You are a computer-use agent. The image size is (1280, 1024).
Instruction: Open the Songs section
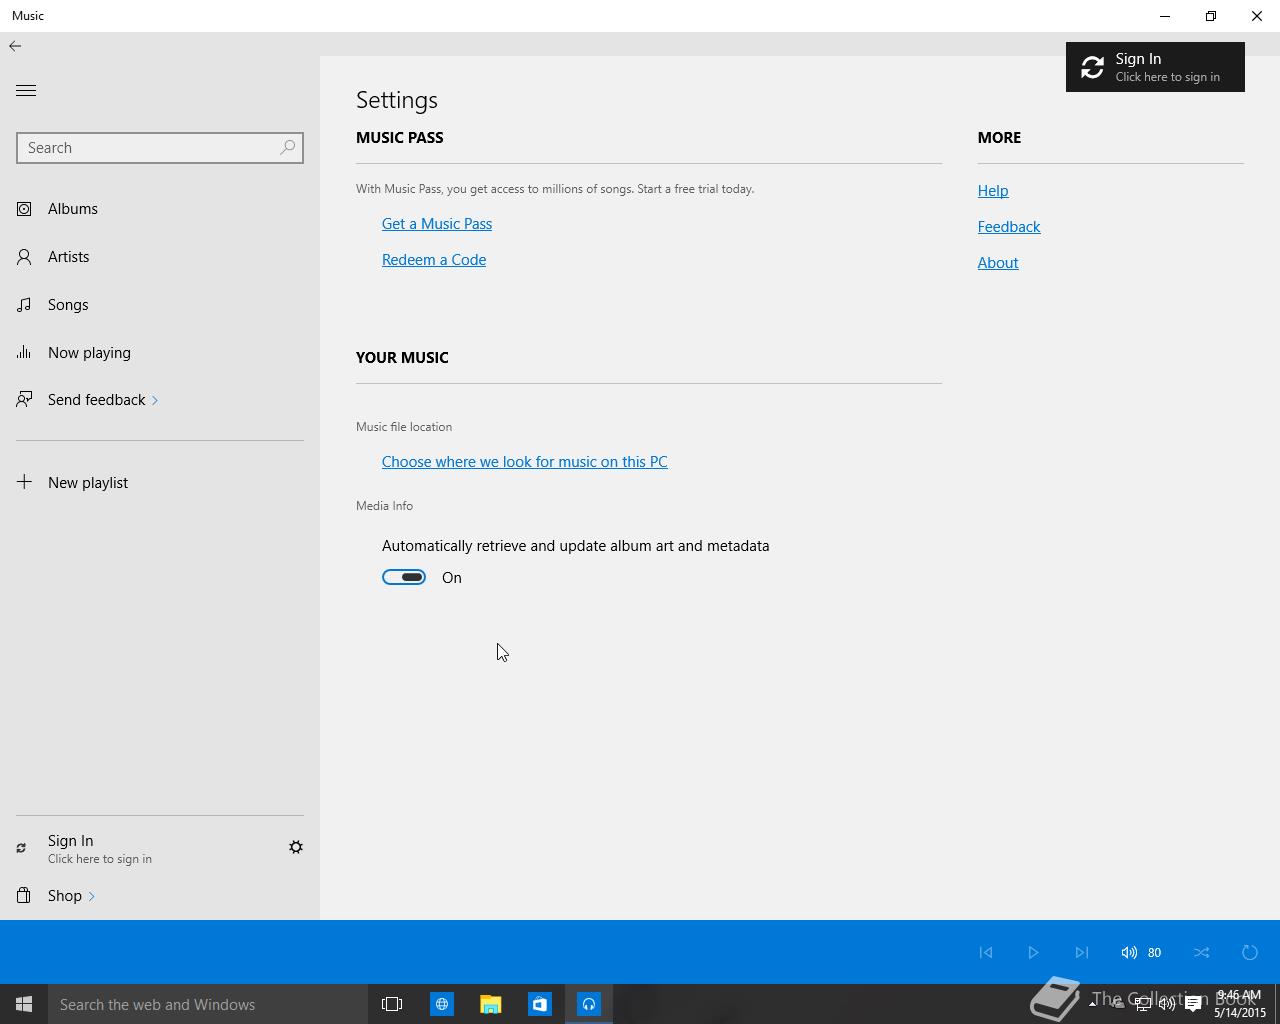(160, 304)
